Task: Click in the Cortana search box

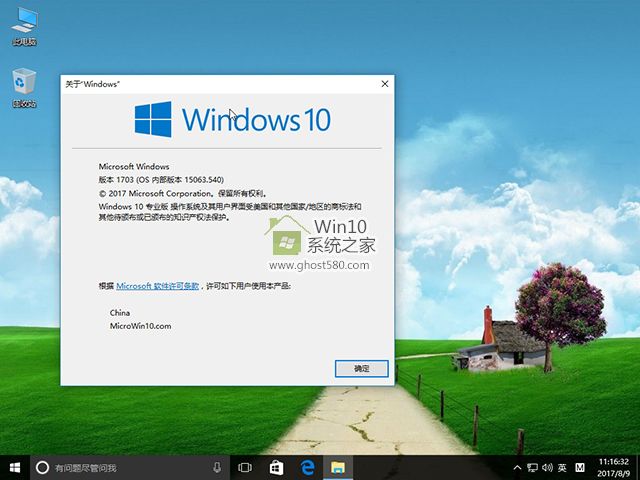Action: point(131,467)
